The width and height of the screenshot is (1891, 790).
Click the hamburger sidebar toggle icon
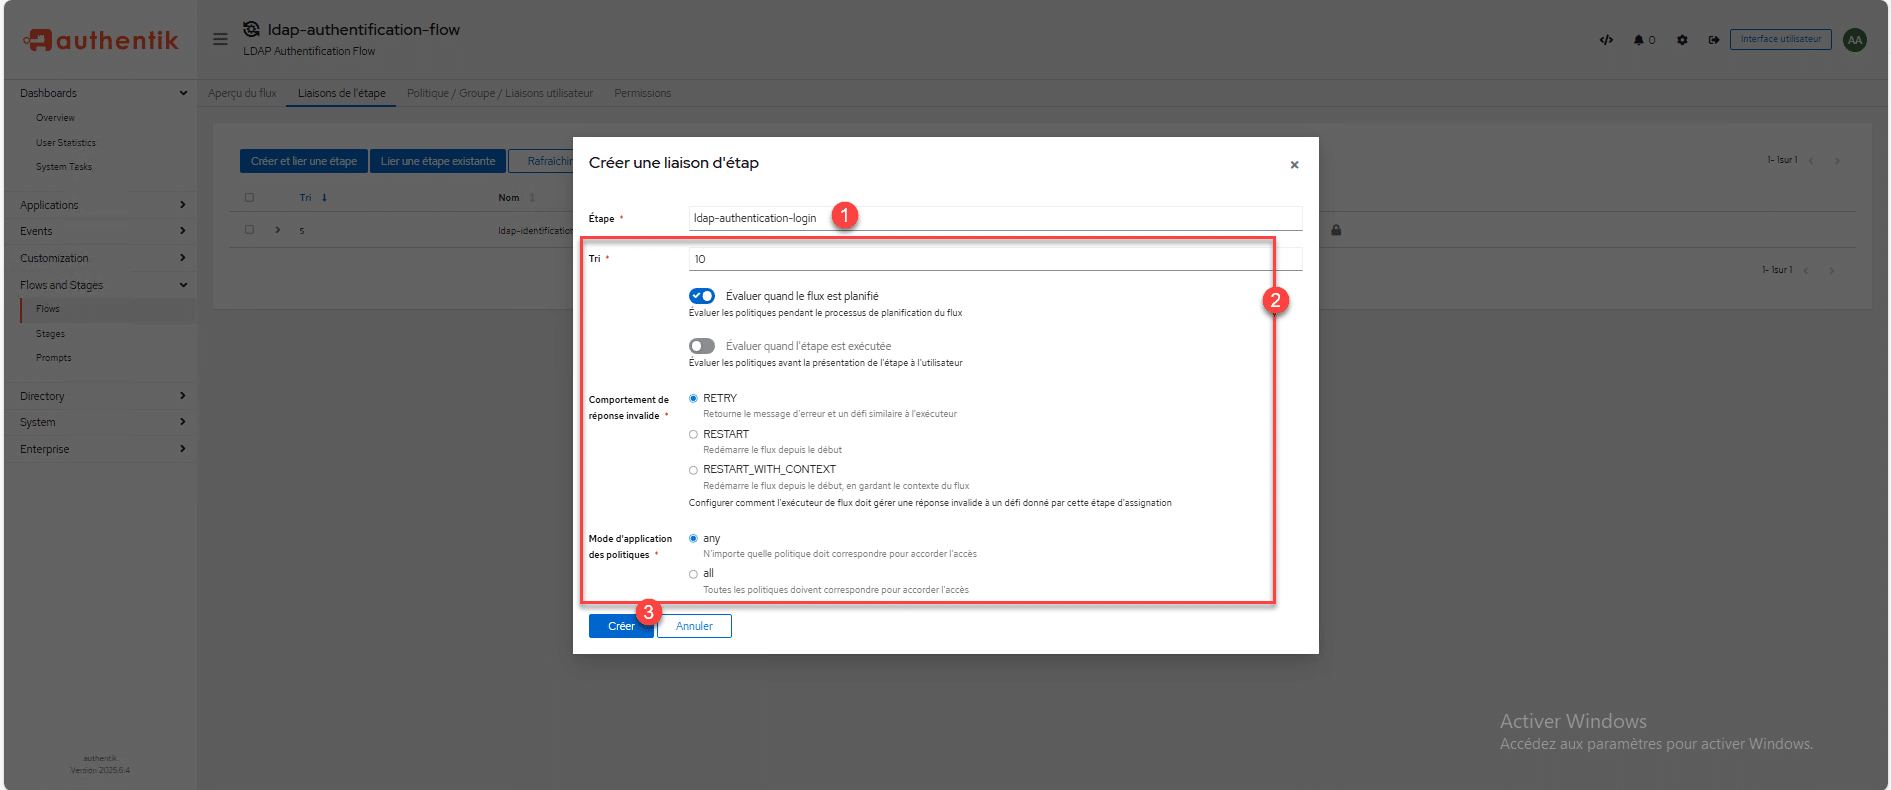[x=220, y=39]
